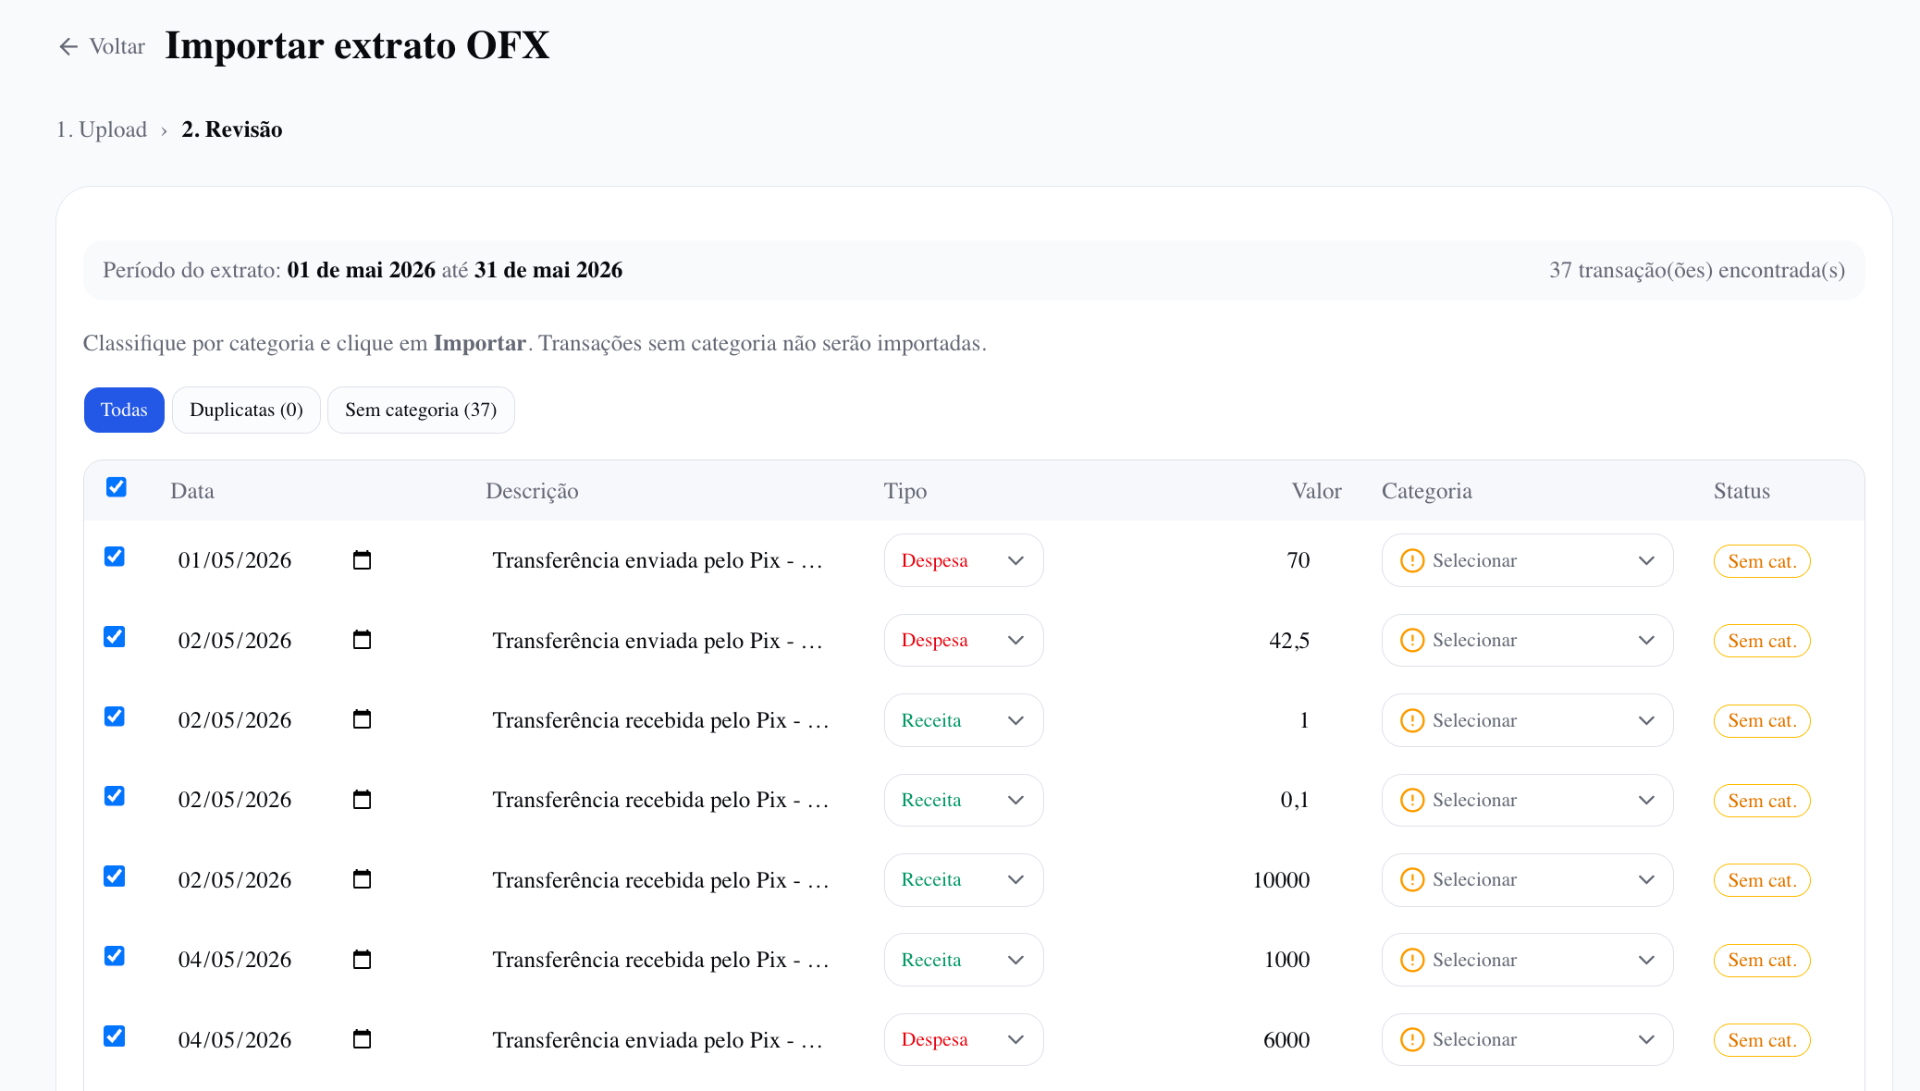Click Sem cat. status badge in 1000 row
Screen dimensions: 1920x1091
1762,960
